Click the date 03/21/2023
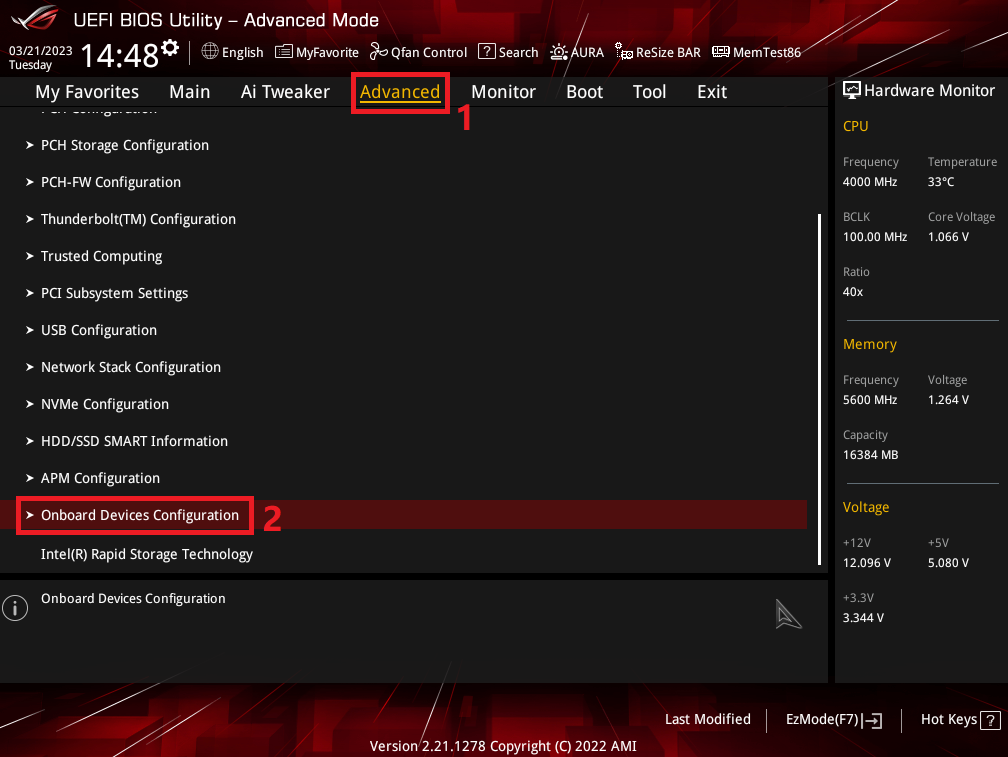The image size is (1008, 757). (40, 51)
